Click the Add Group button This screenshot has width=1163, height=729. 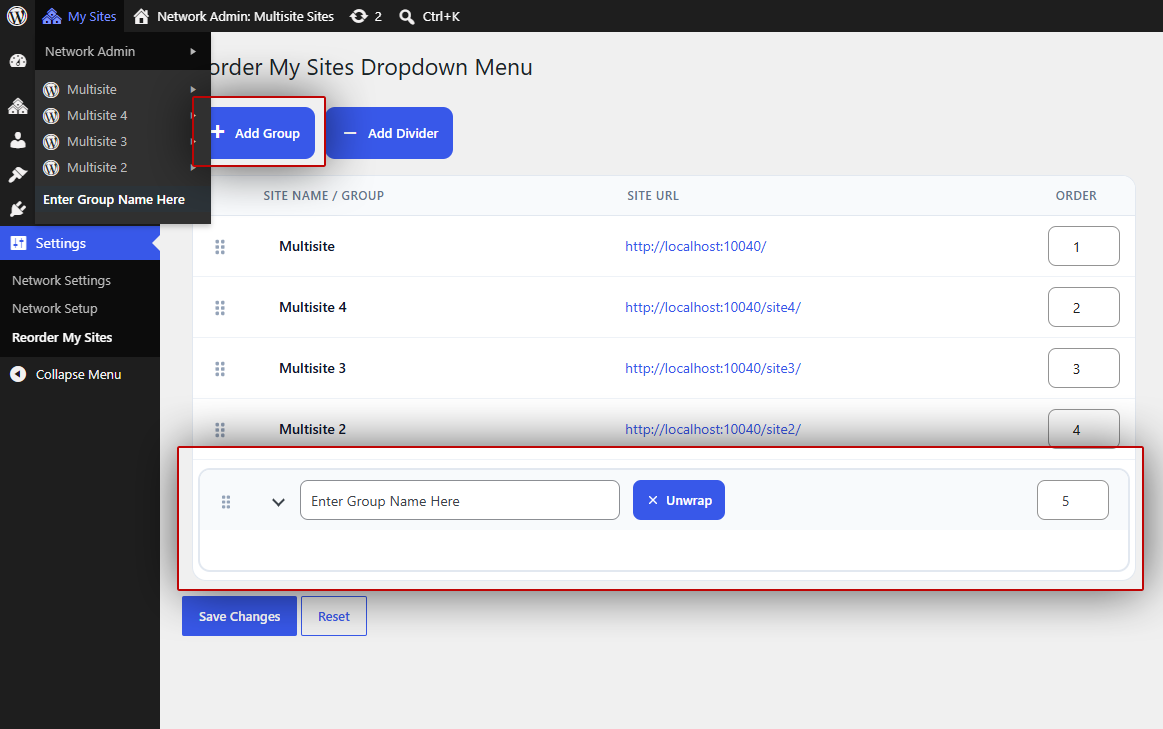tap(263, 133)
